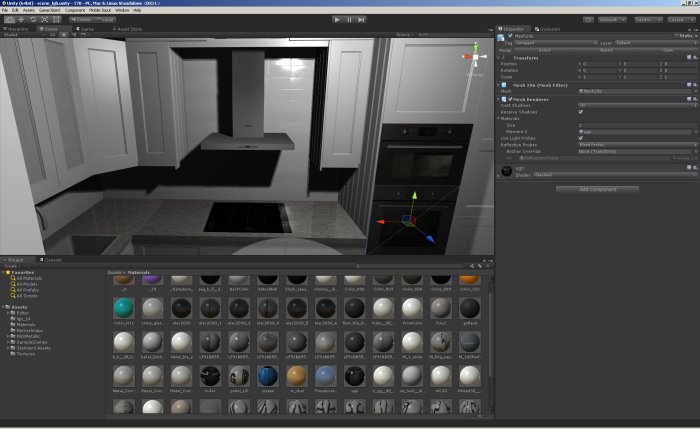The image size is (700, 429).
Task: Select the Move tool in toolbar
Action: coord(21,20)
